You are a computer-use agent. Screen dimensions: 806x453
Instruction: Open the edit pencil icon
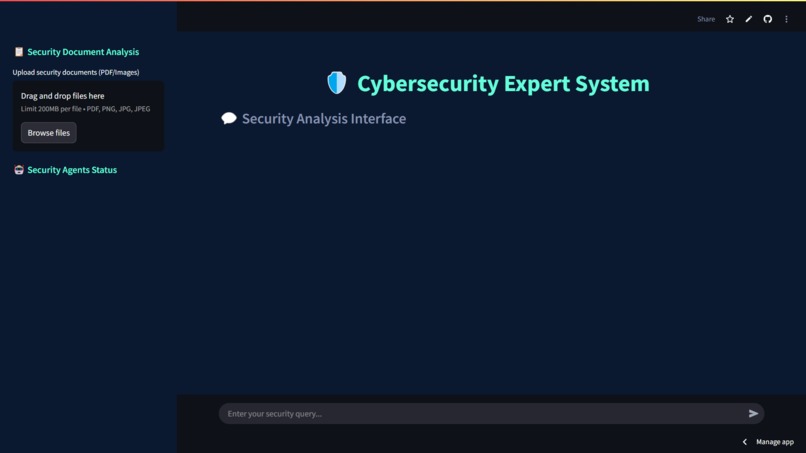(748, 19)
